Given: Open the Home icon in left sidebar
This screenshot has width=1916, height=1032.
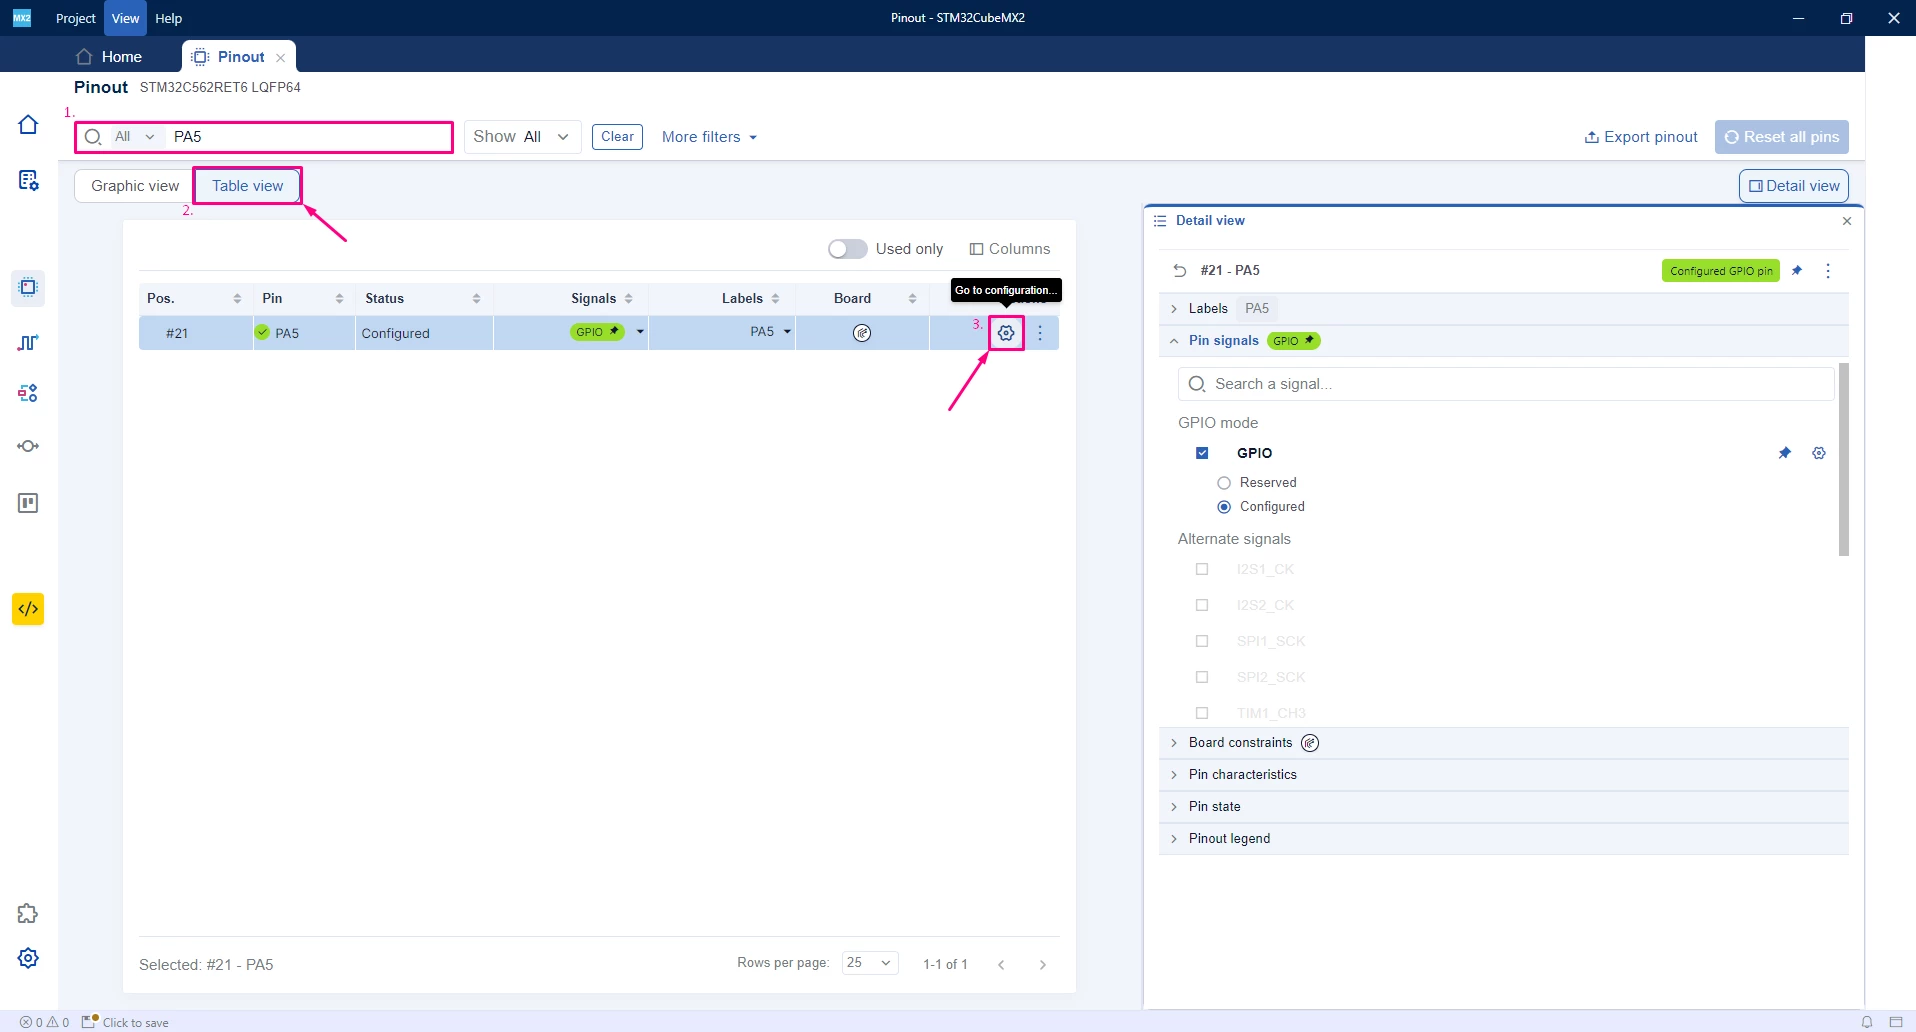Looking at the screenshot, I should click(28, 125).
